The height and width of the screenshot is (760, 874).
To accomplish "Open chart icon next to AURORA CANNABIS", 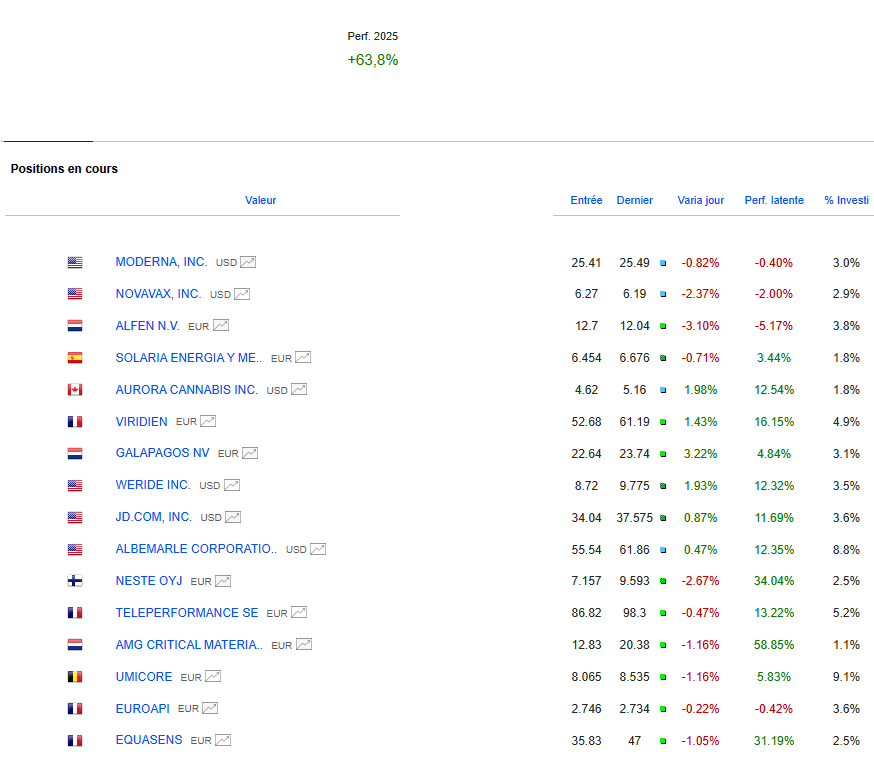I will coord(299,389).
